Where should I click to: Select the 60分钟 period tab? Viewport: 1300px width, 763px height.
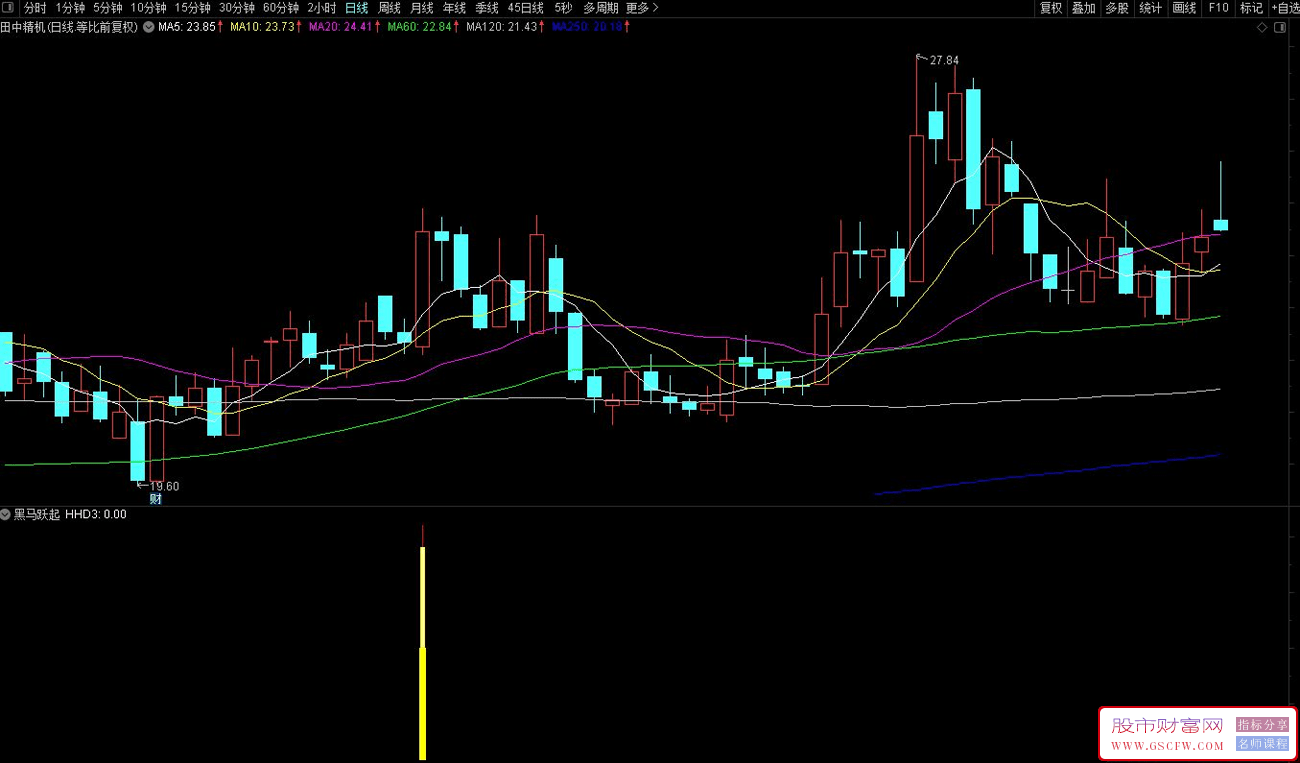click(281, 8)
